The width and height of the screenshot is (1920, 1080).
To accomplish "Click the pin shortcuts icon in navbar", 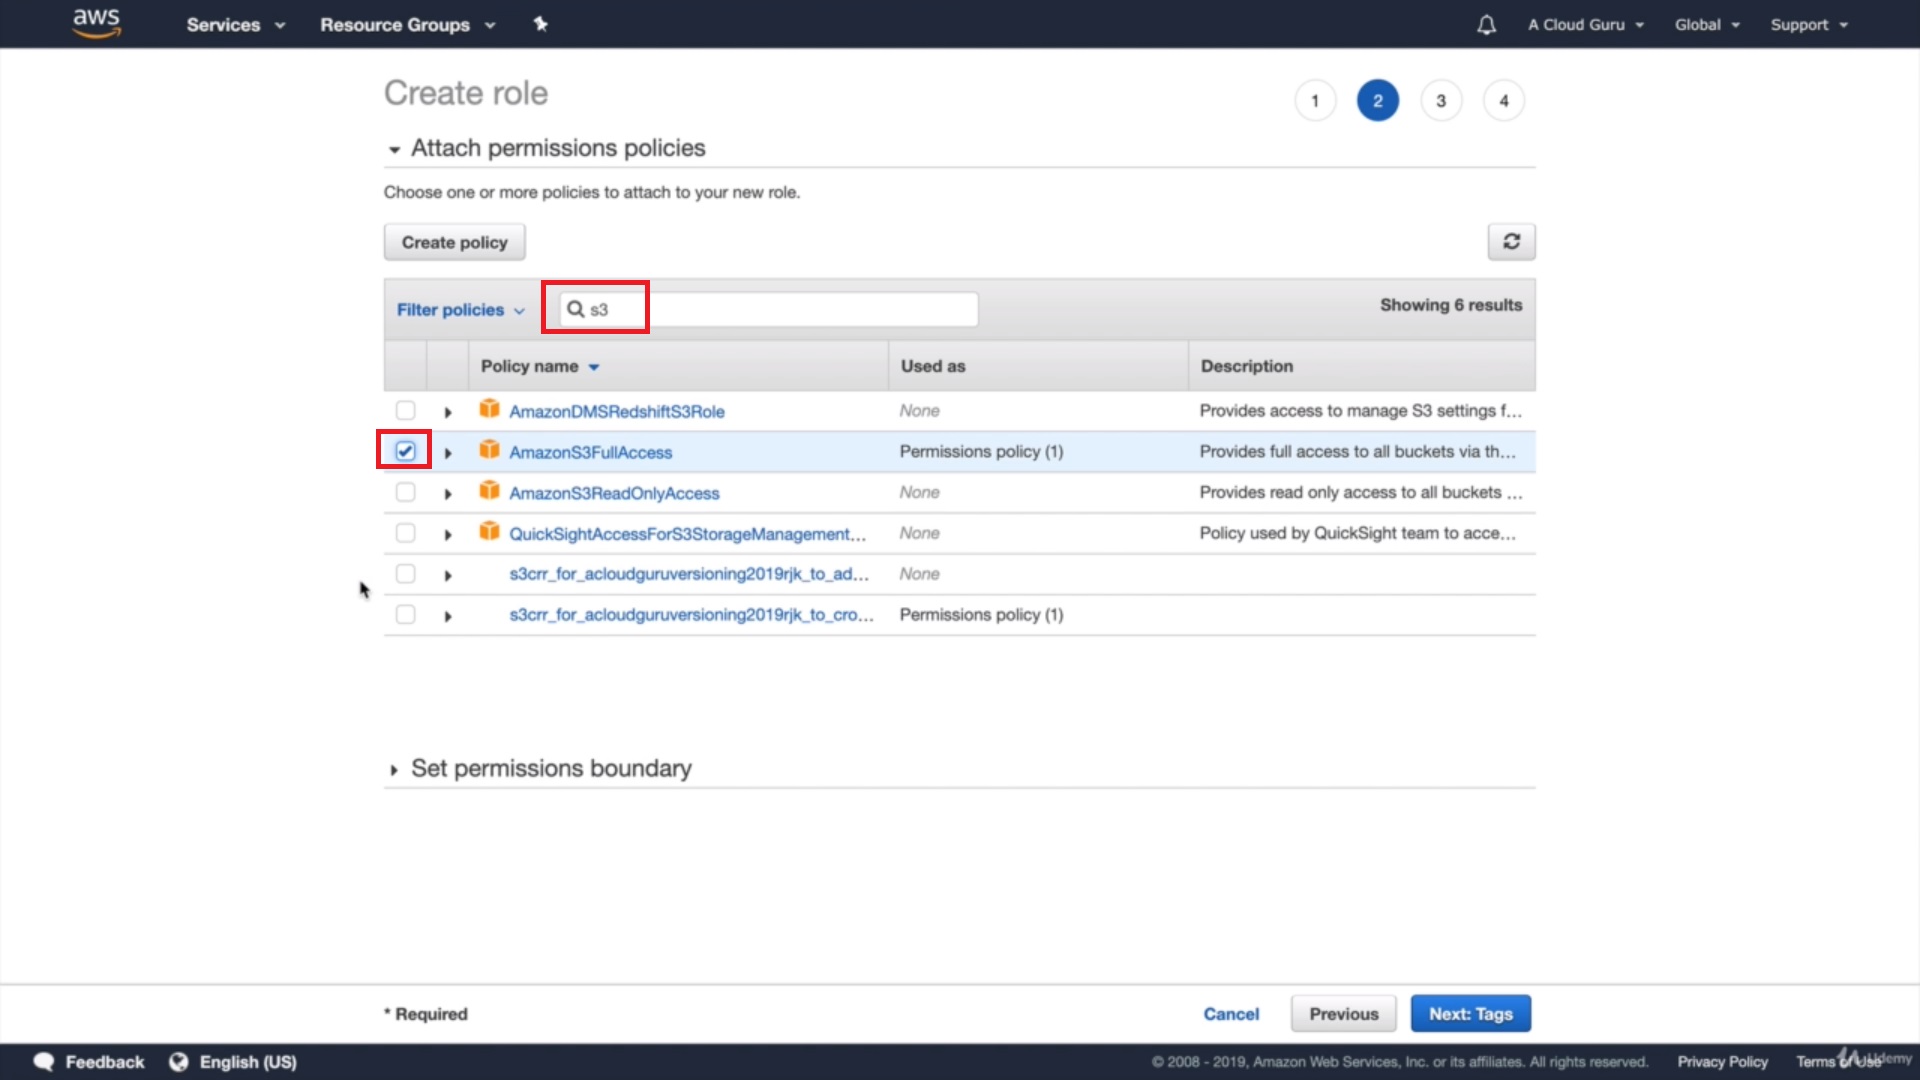I will (540, 24).
